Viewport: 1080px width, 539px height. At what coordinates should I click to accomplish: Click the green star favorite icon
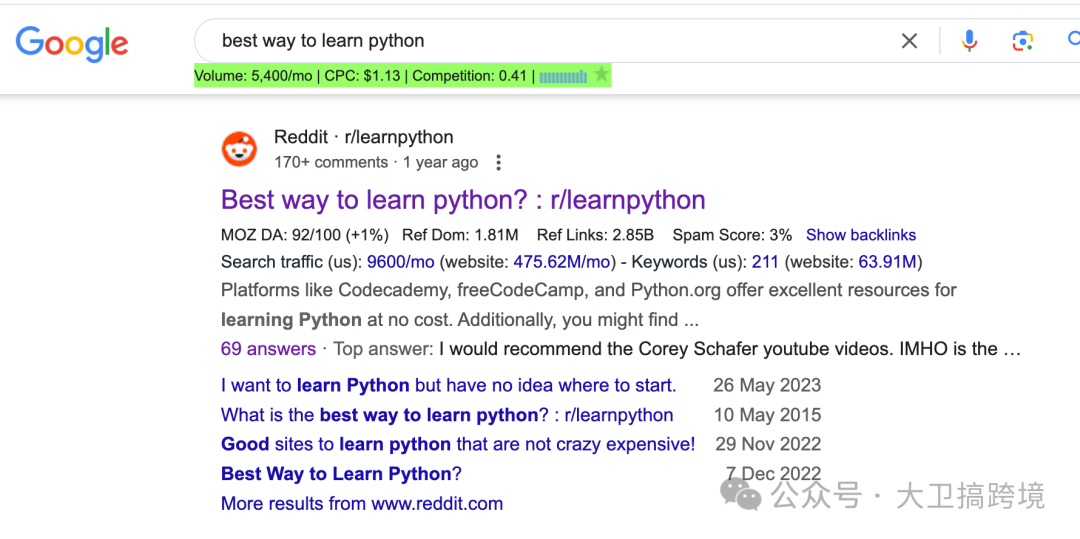tap(601, 74)
